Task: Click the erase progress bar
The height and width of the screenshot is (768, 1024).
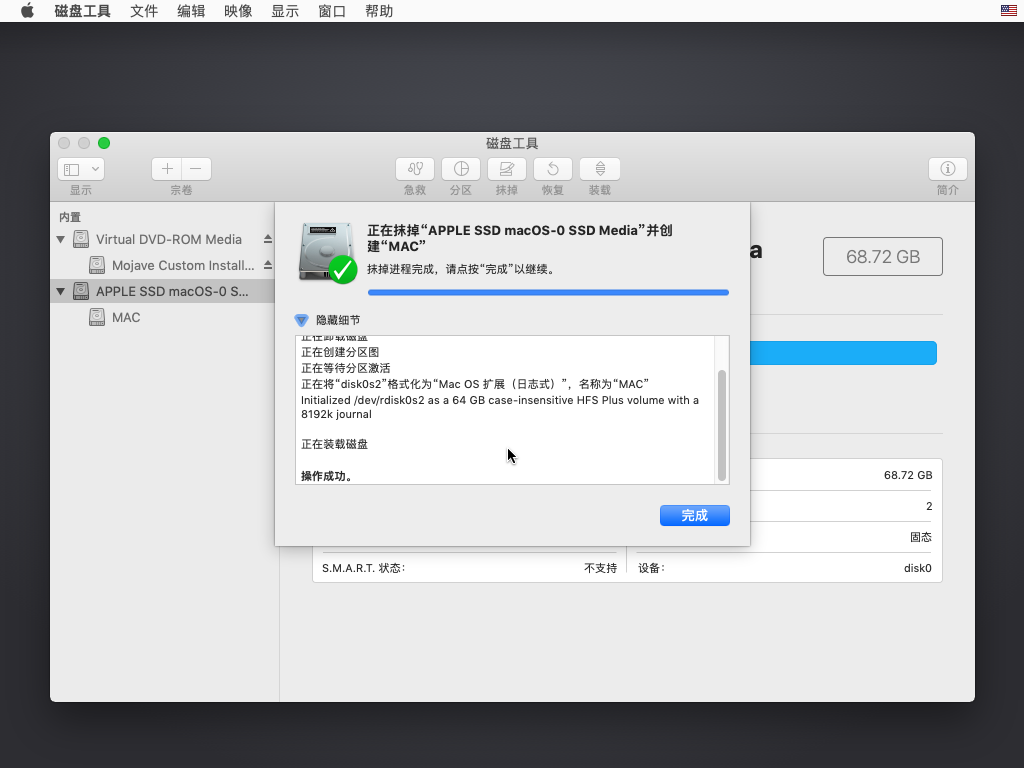Action: [548, 293]
